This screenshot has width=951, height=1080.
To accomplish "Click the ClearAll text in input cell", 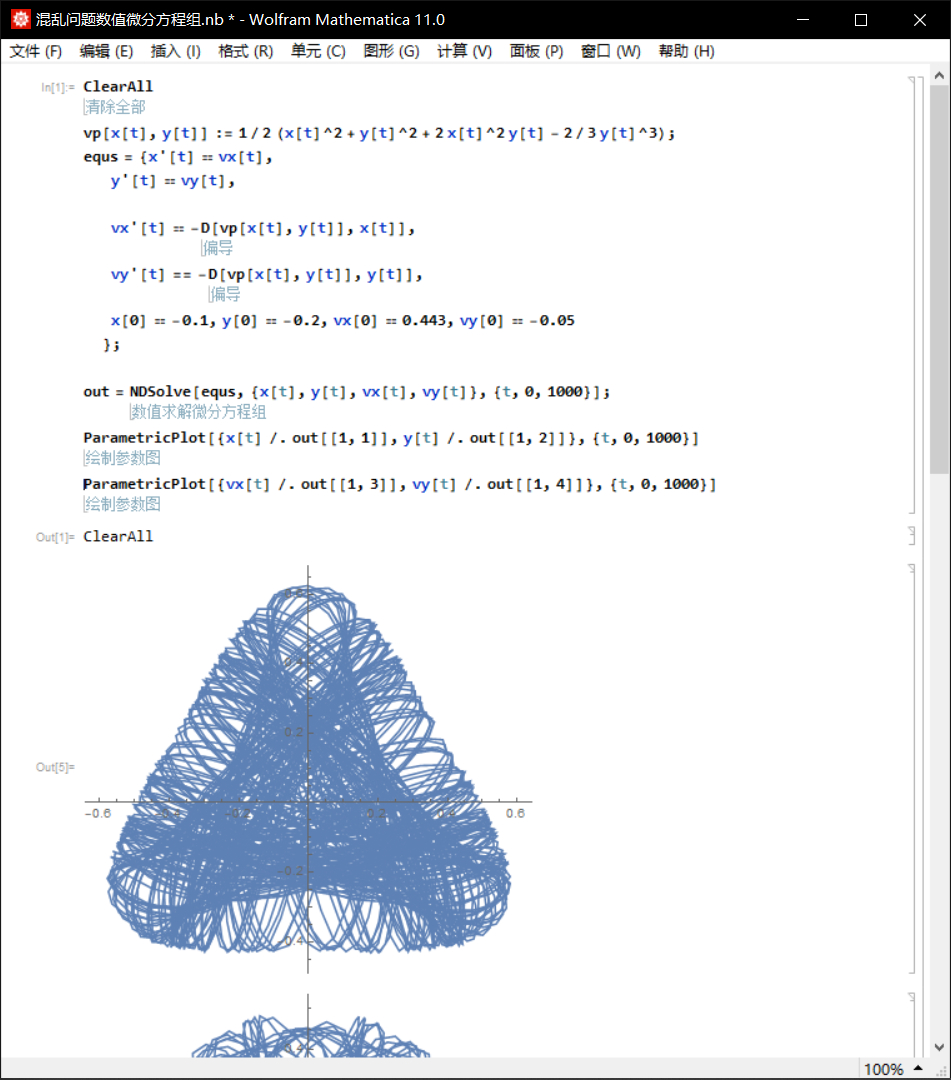I will [118, 86].
